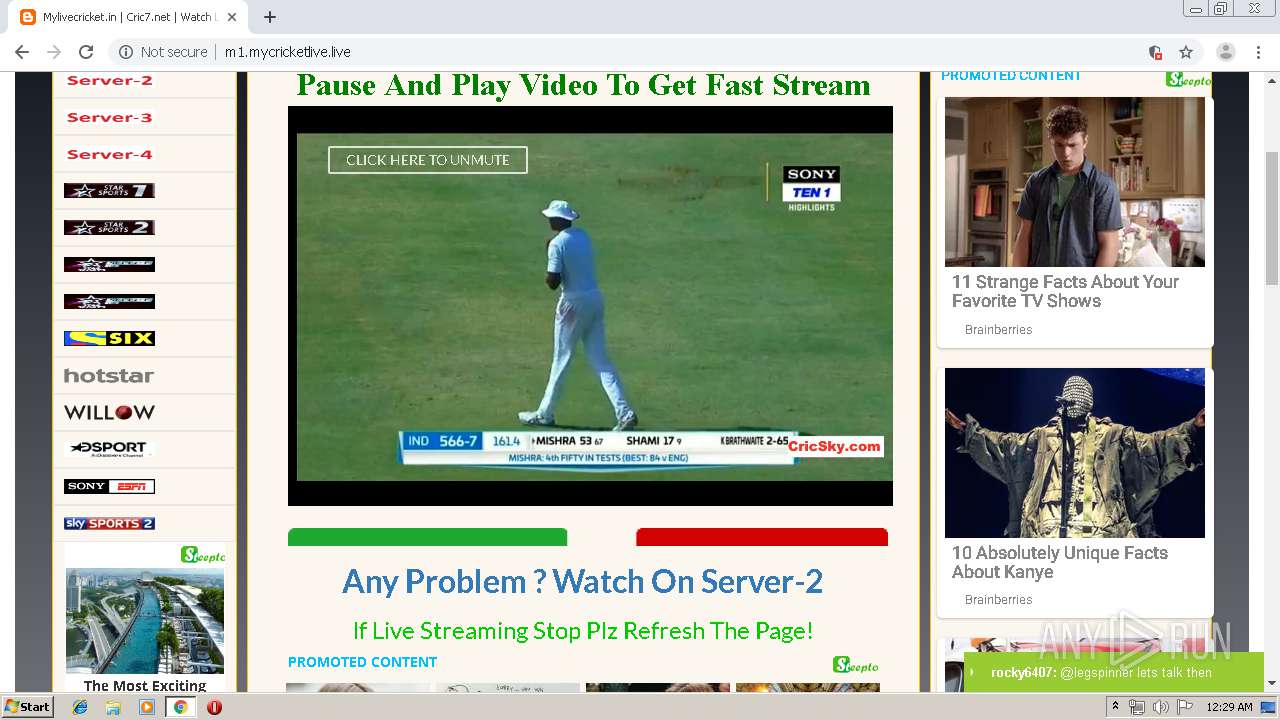
Task: Click the red button below the video
Action: [x=762, y=537]
